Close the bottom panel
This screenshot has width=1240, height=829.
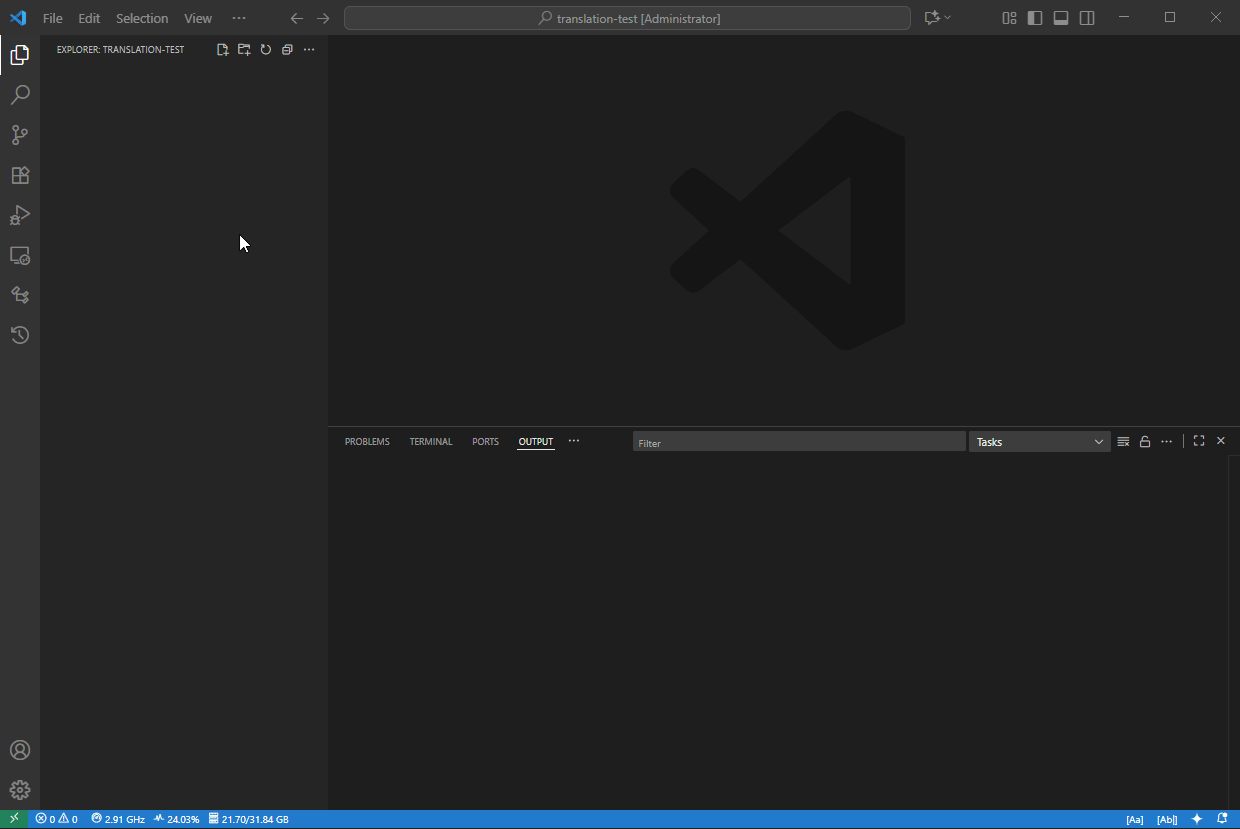click(1221, 441)
